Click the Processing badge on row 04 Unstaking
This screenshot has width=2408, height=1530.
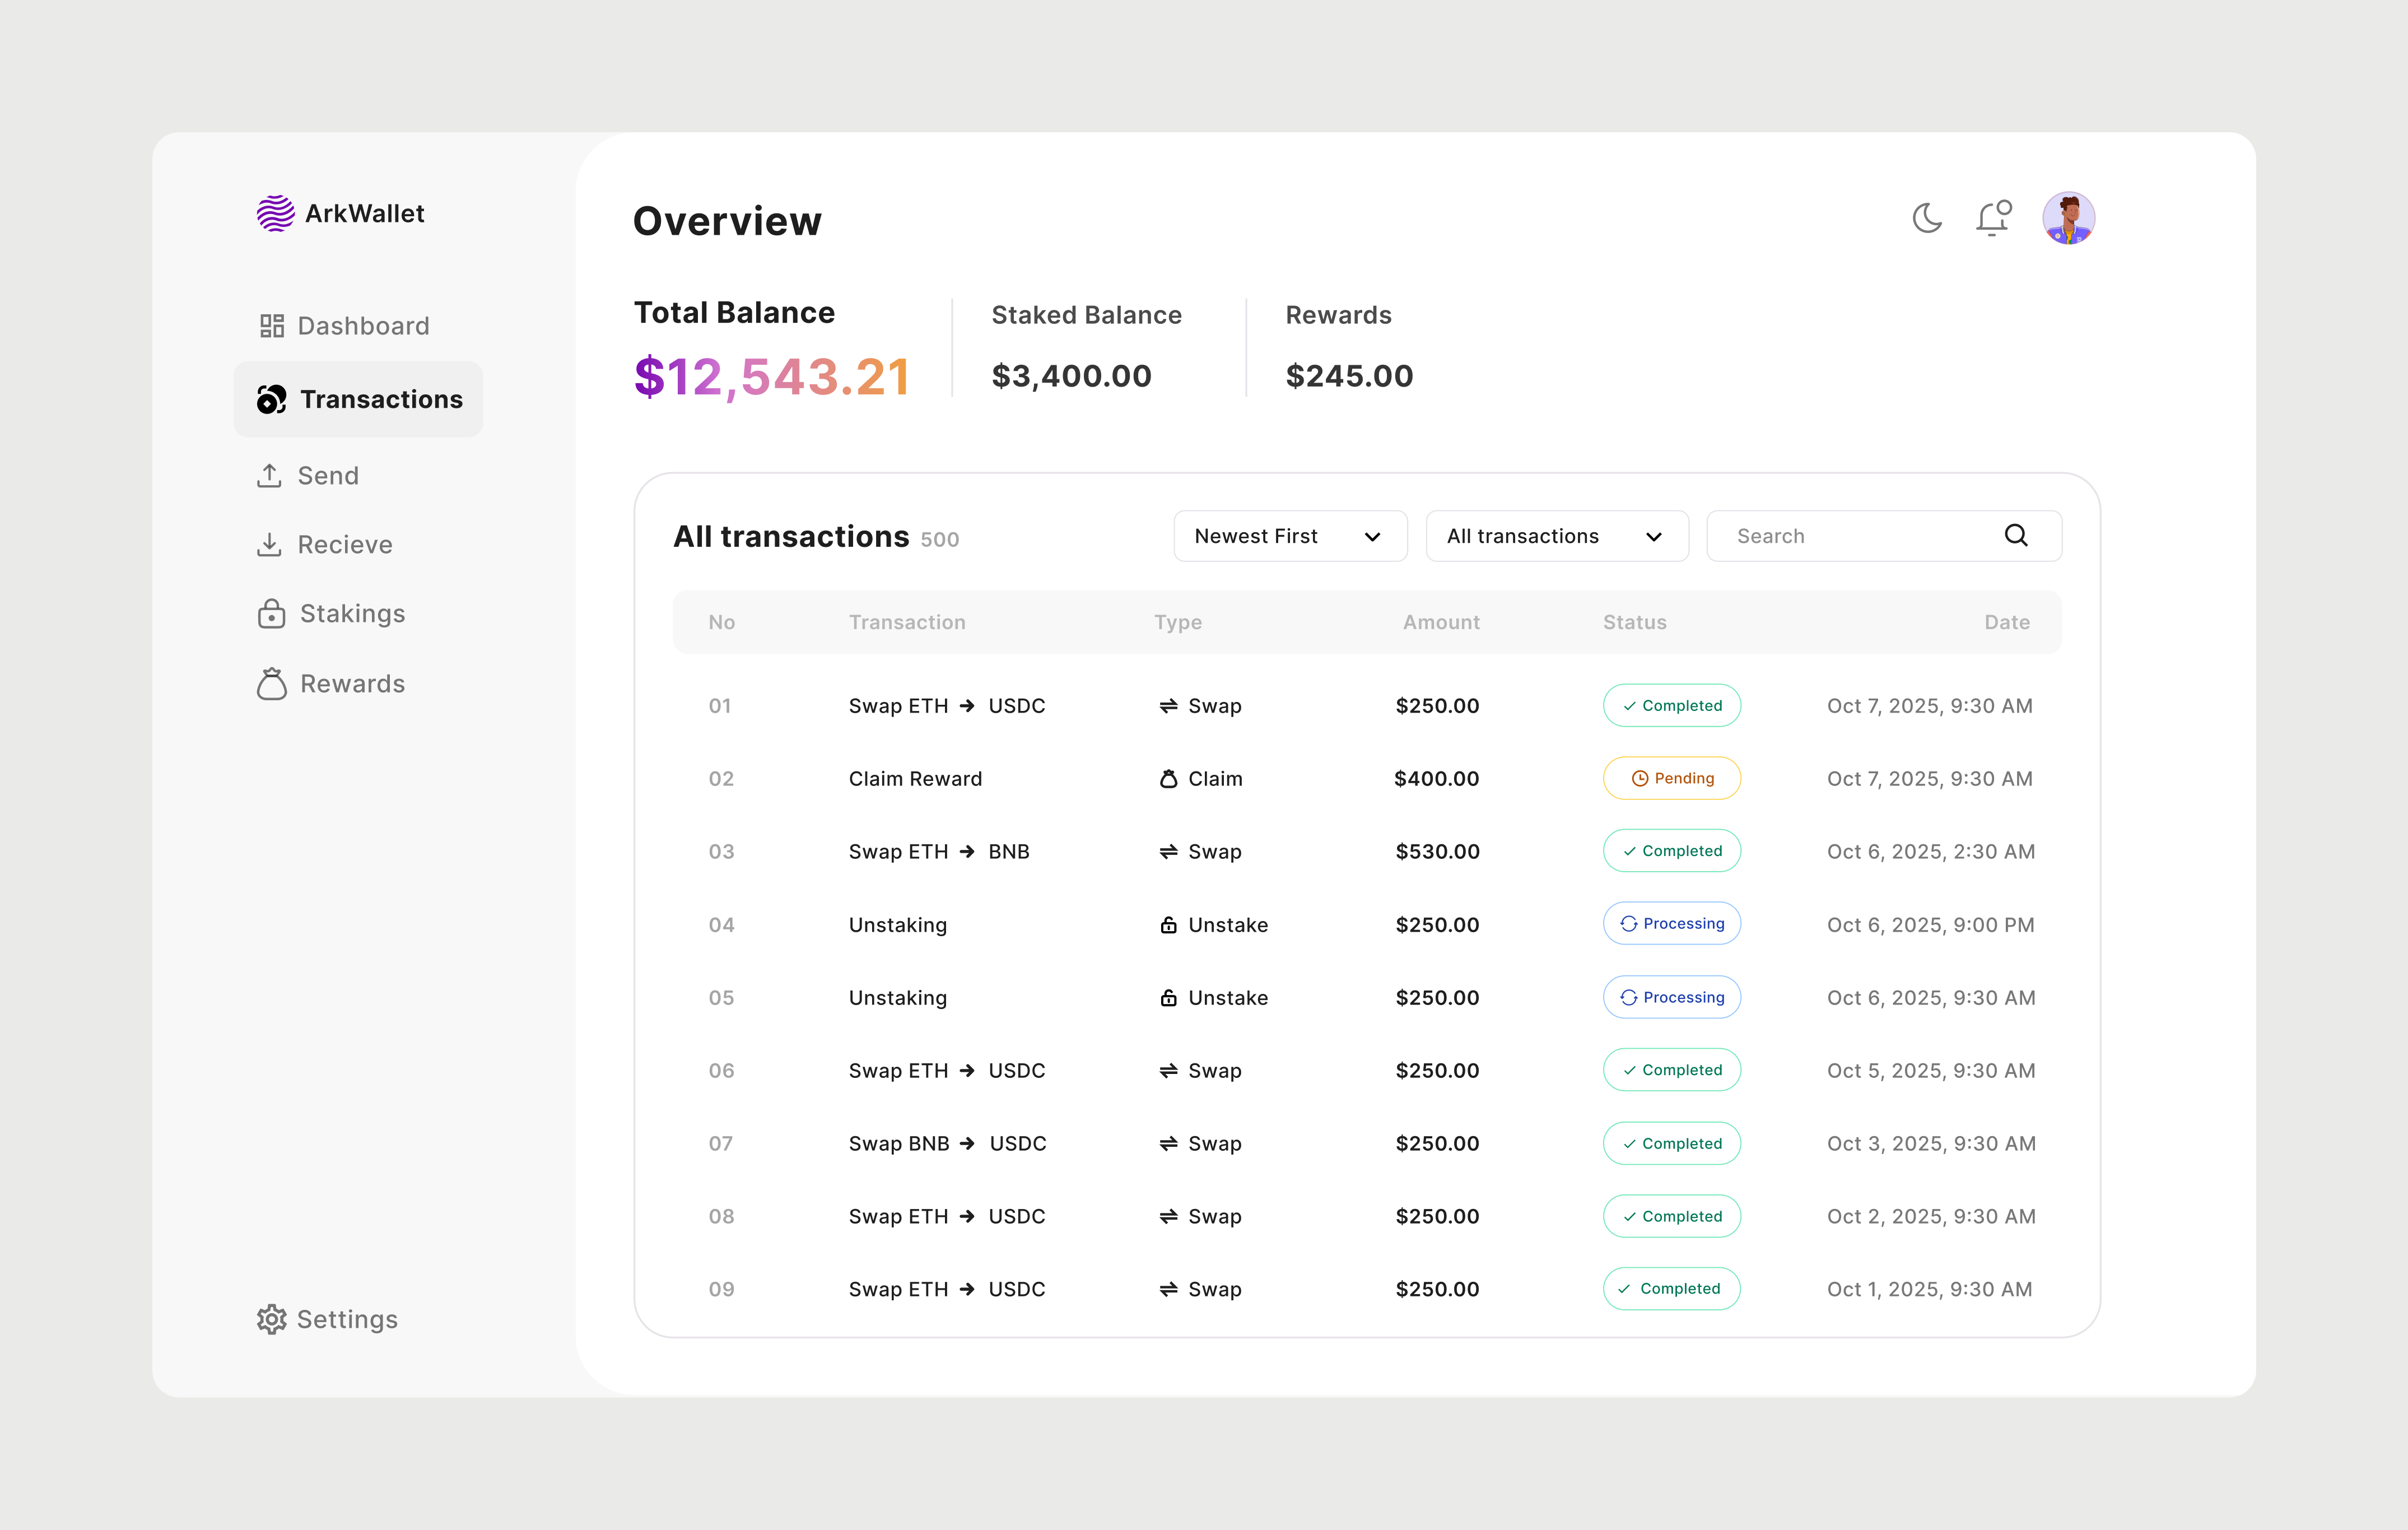click(1671, 924)
